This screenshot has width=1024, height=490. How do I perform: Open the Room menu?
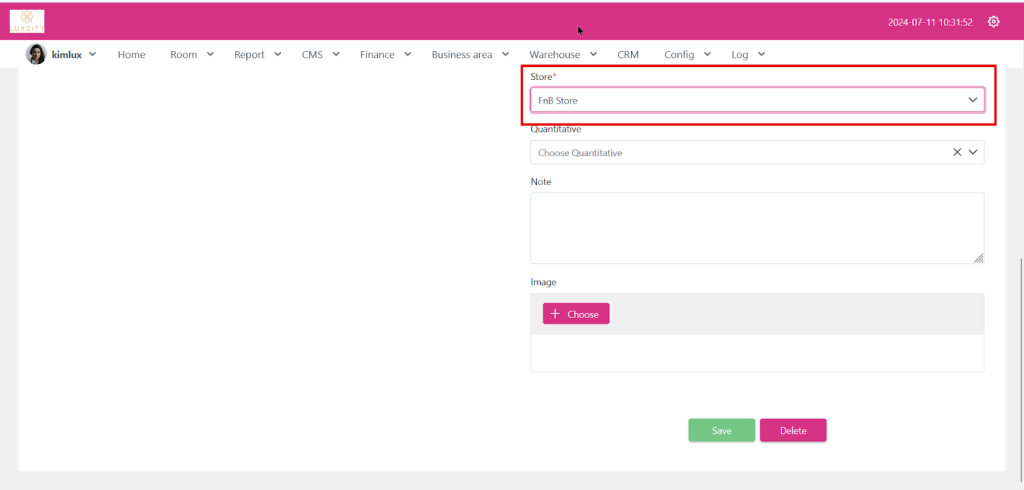pos(191,55)
